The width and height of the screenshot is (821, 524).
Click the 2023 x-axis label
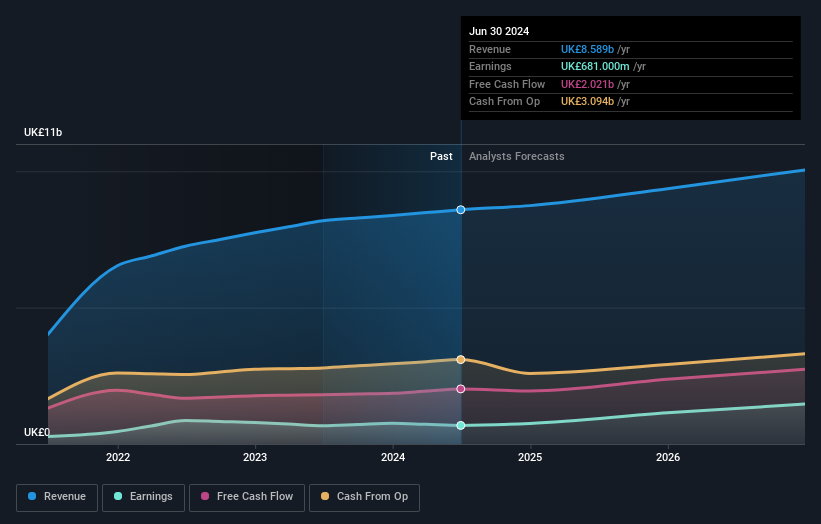[x=255, y=458]
